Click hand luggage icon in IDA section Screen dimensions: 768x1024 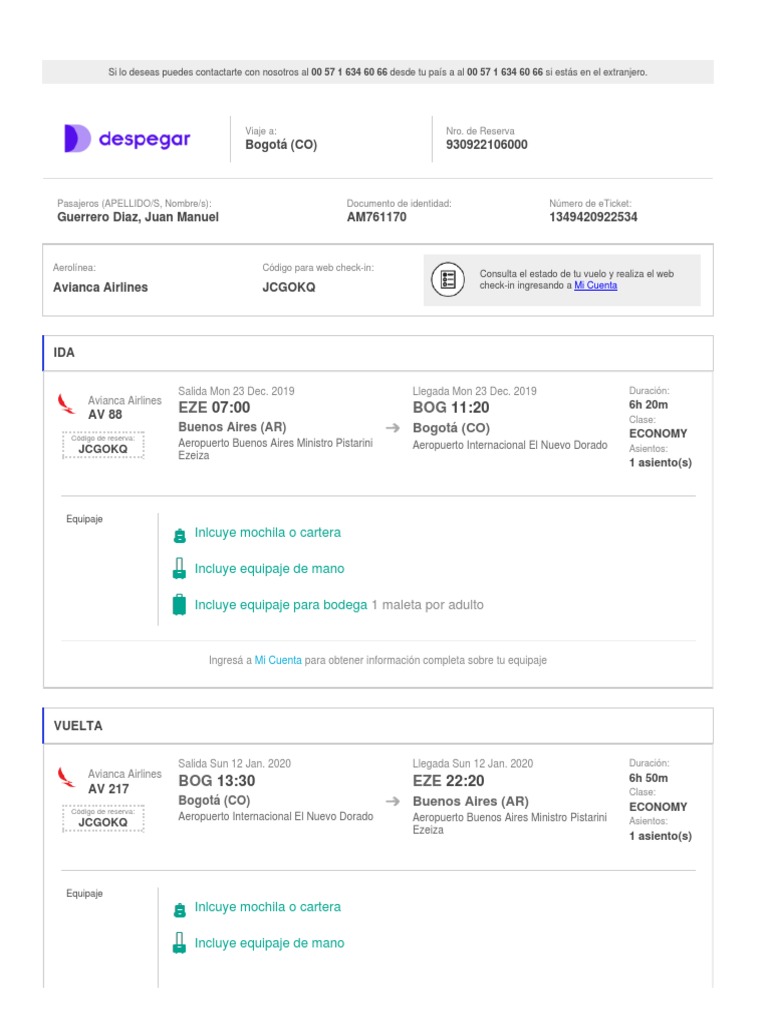point(180,569)
